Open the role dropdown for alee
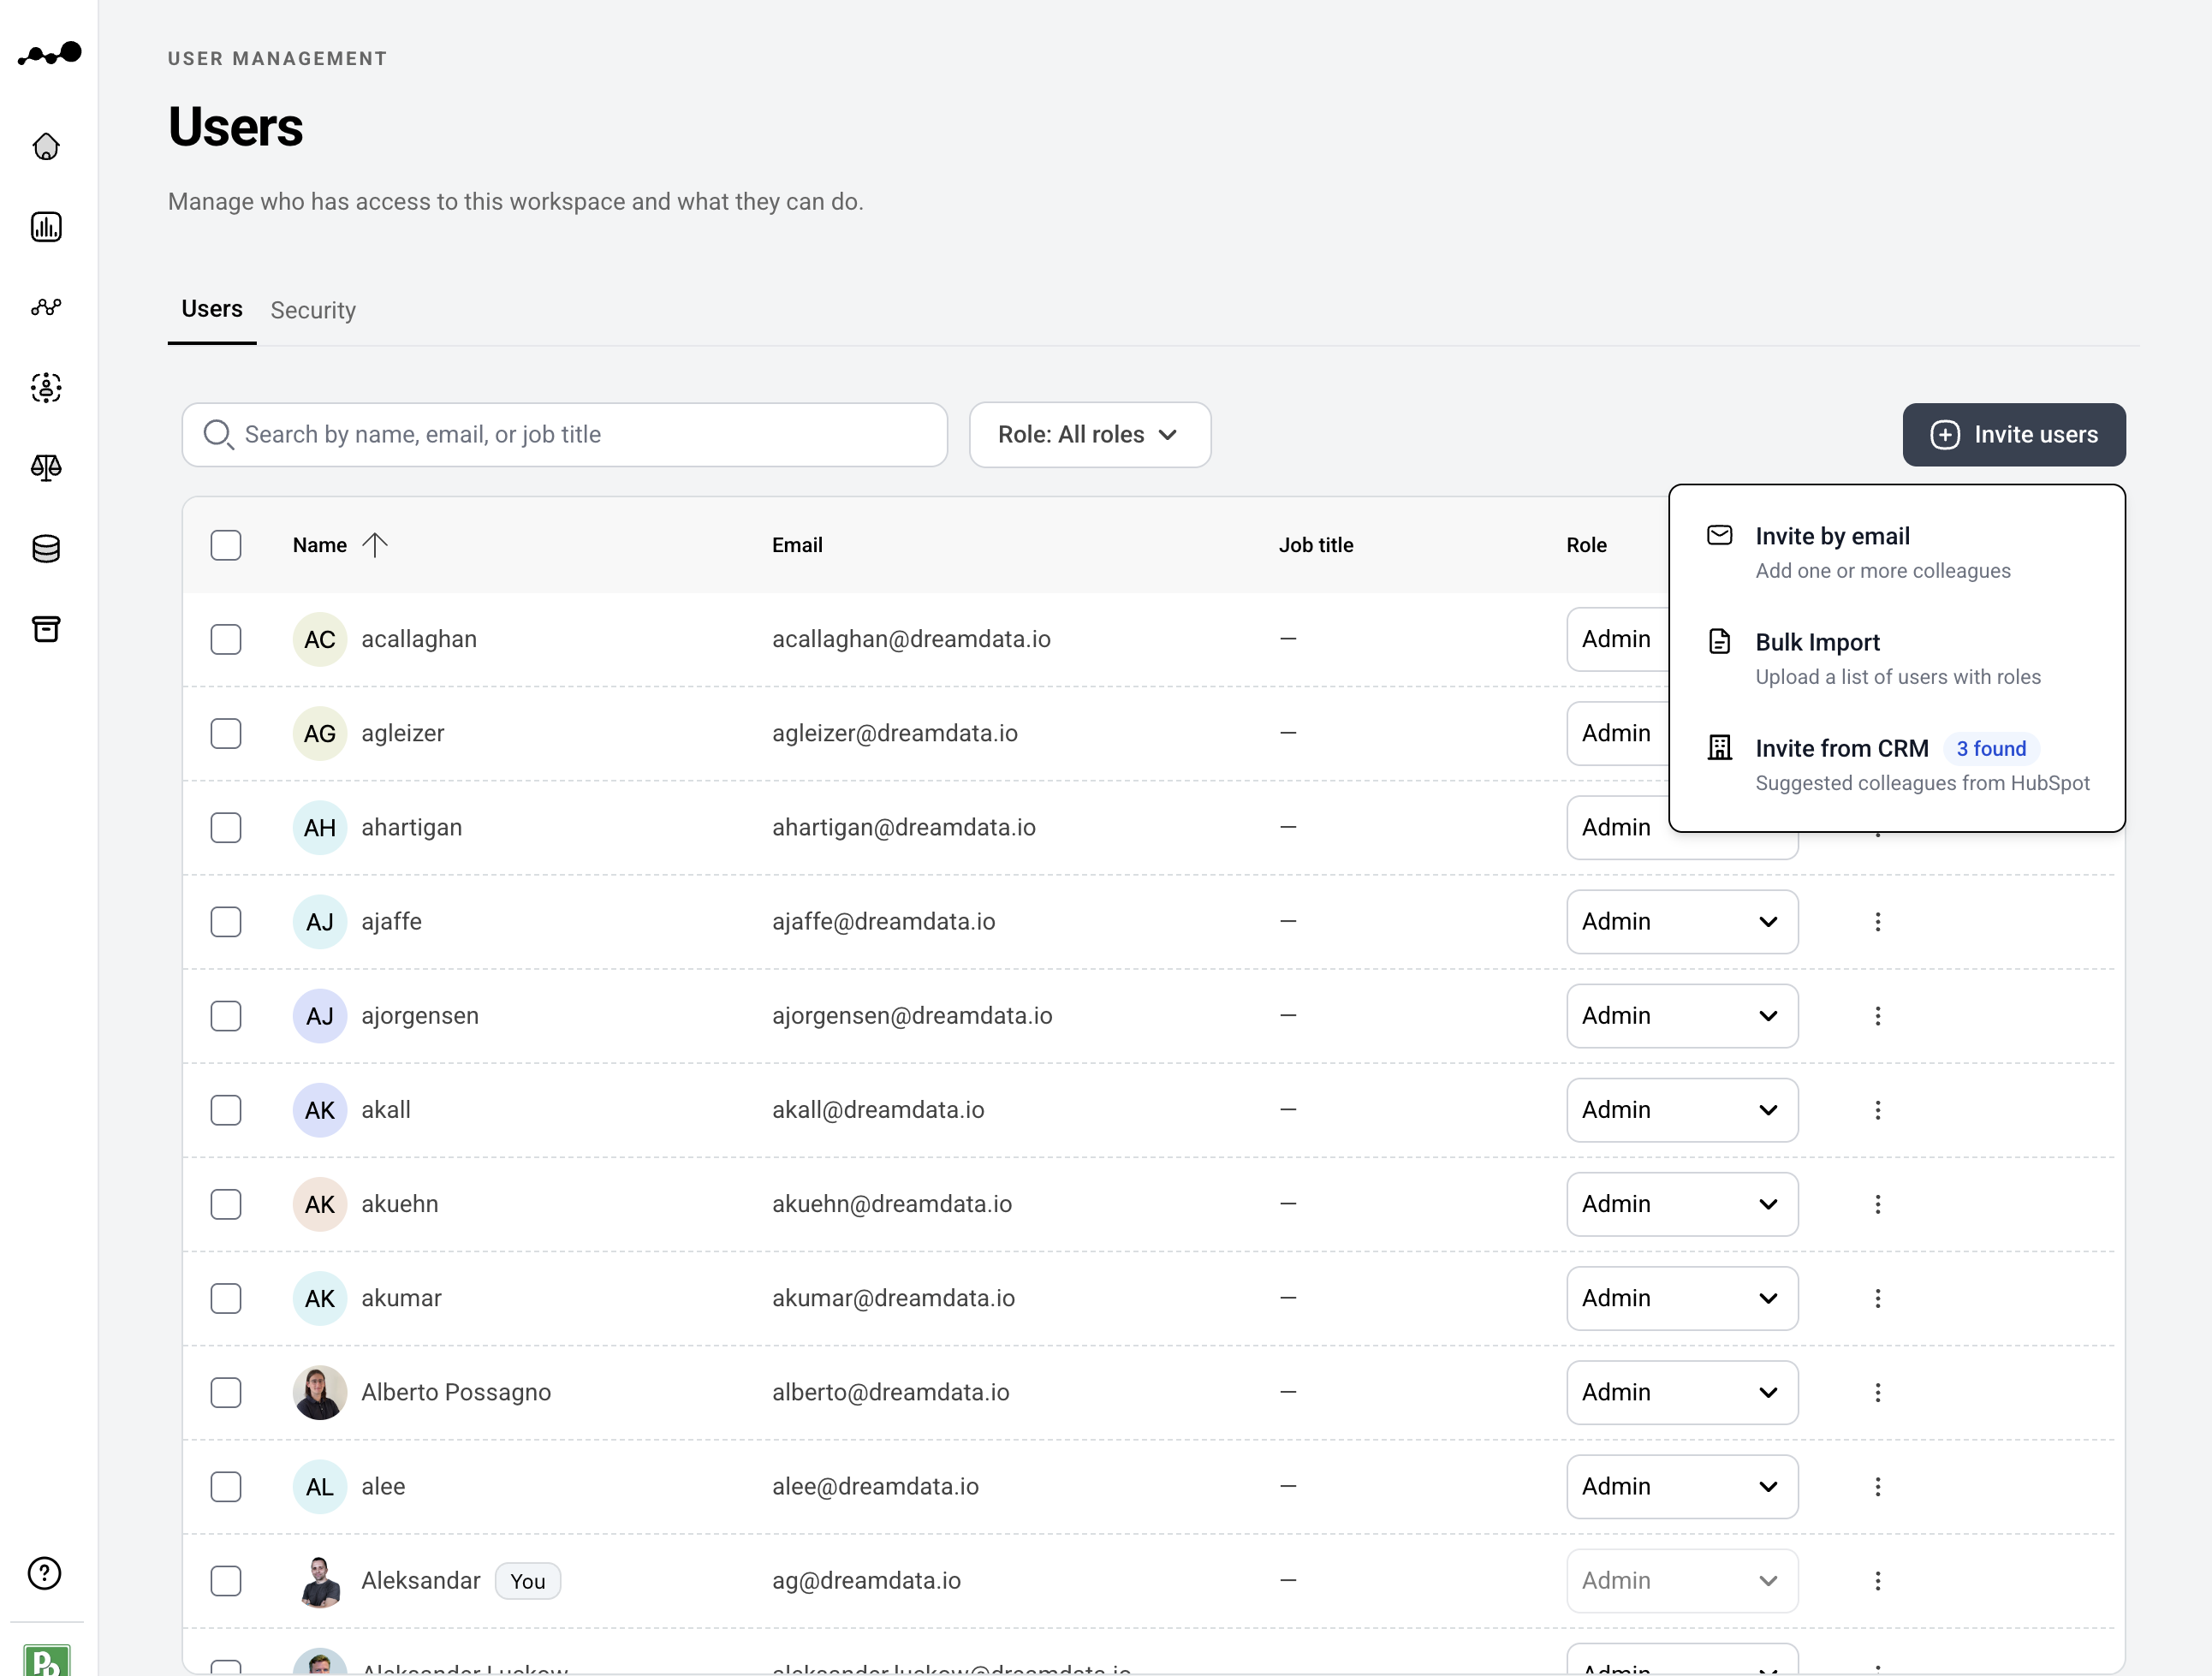The width and height of the screenshot is (2212, 1676). (1682, 1486)
